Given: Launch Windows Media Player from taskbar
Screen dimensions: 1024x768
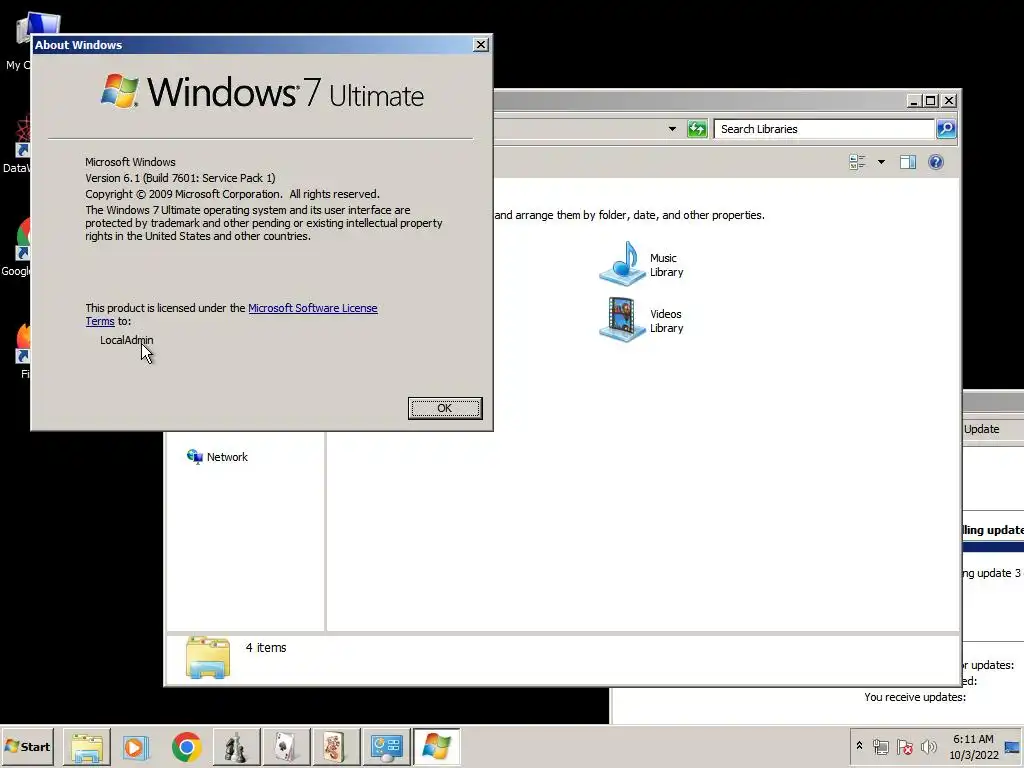Looking at the screenshot, I should pos(136,747).
